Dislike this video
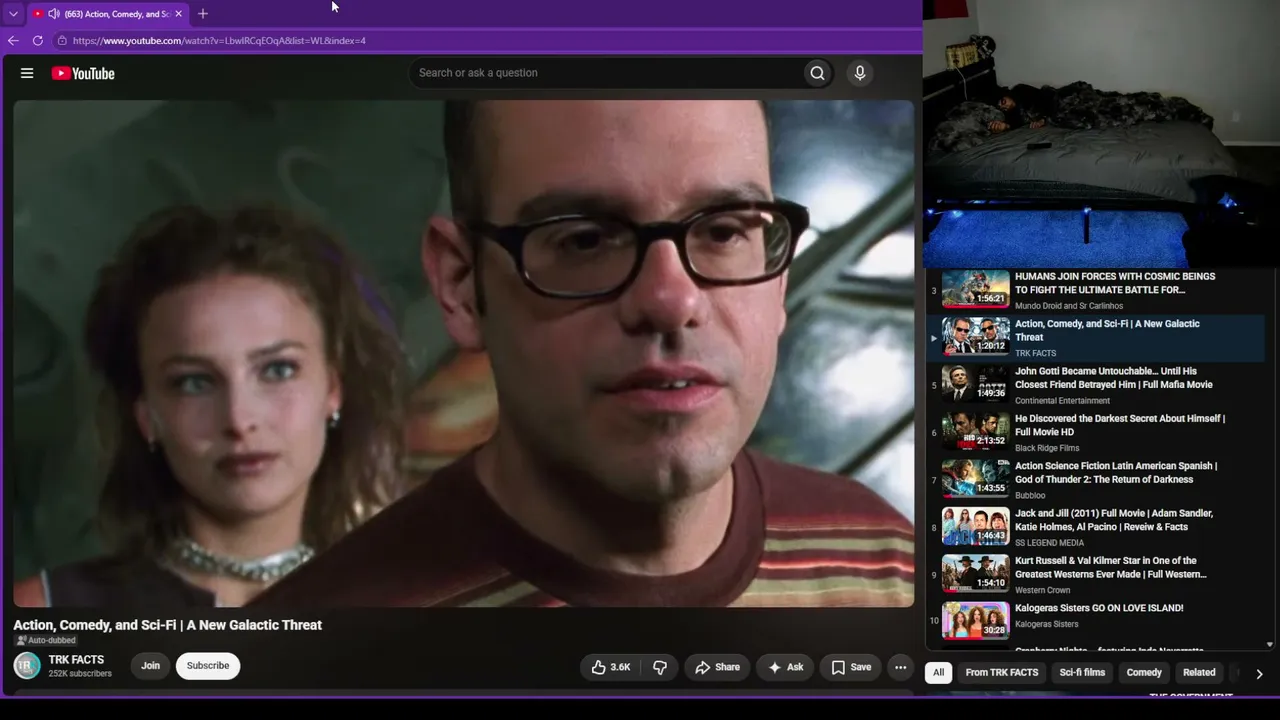 (x=660, y=667)
